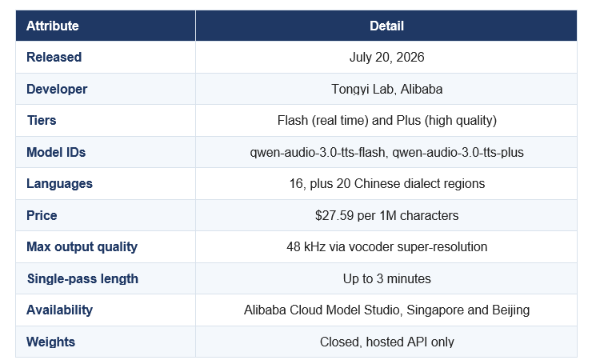Select the Released row label

tap(54, 57)
